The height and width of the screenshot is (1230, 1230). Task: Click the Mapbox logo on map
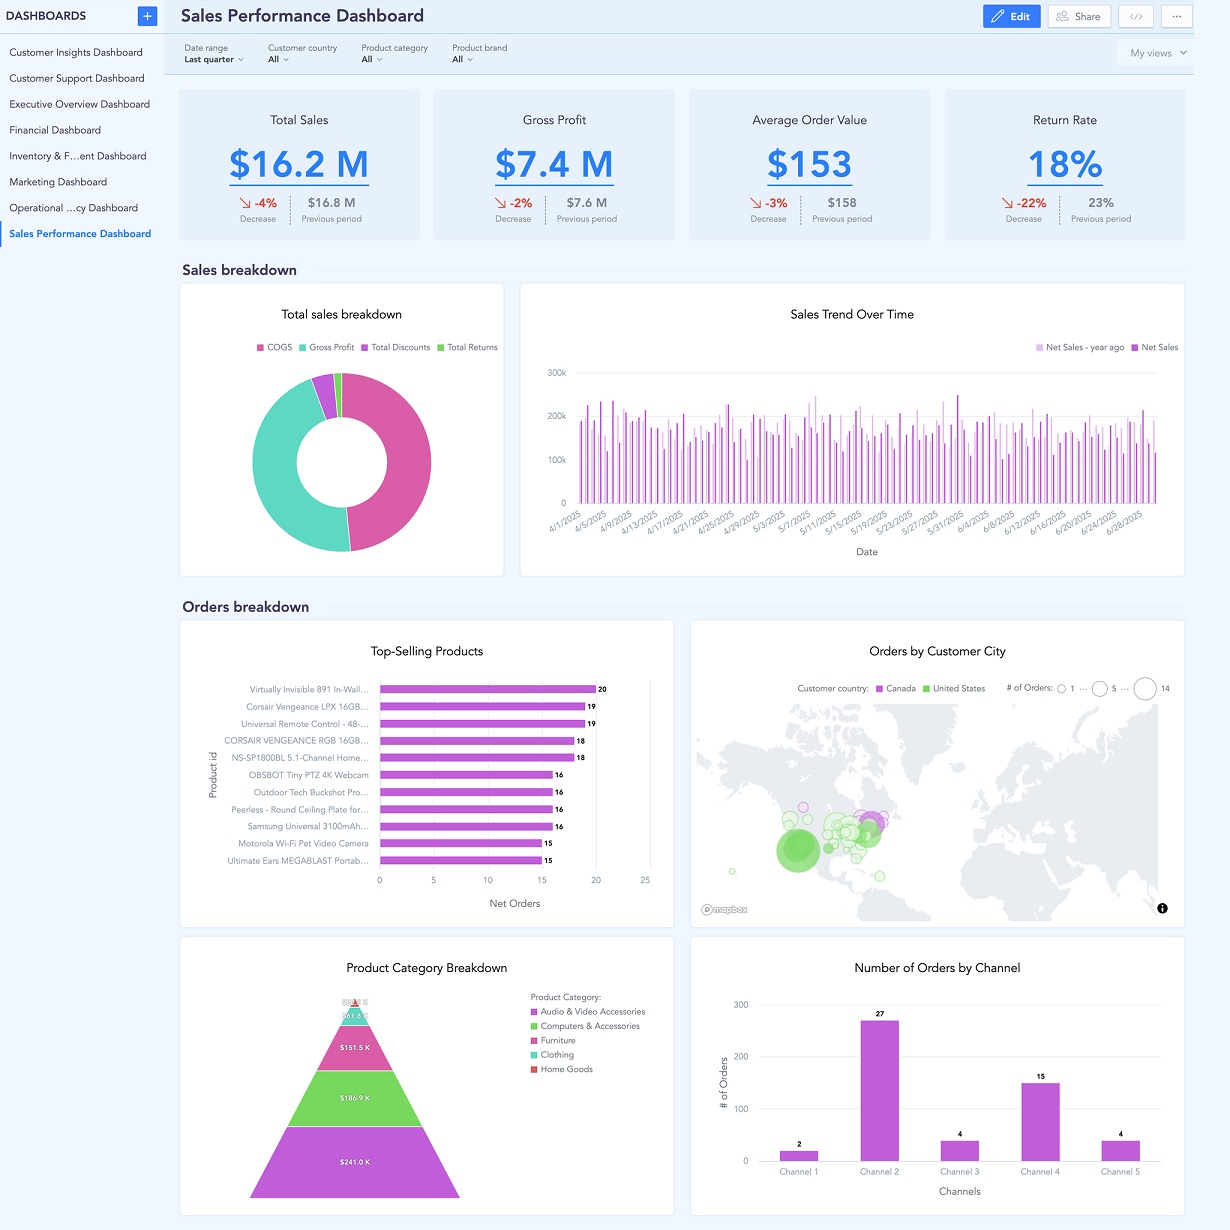click(725, 909)
